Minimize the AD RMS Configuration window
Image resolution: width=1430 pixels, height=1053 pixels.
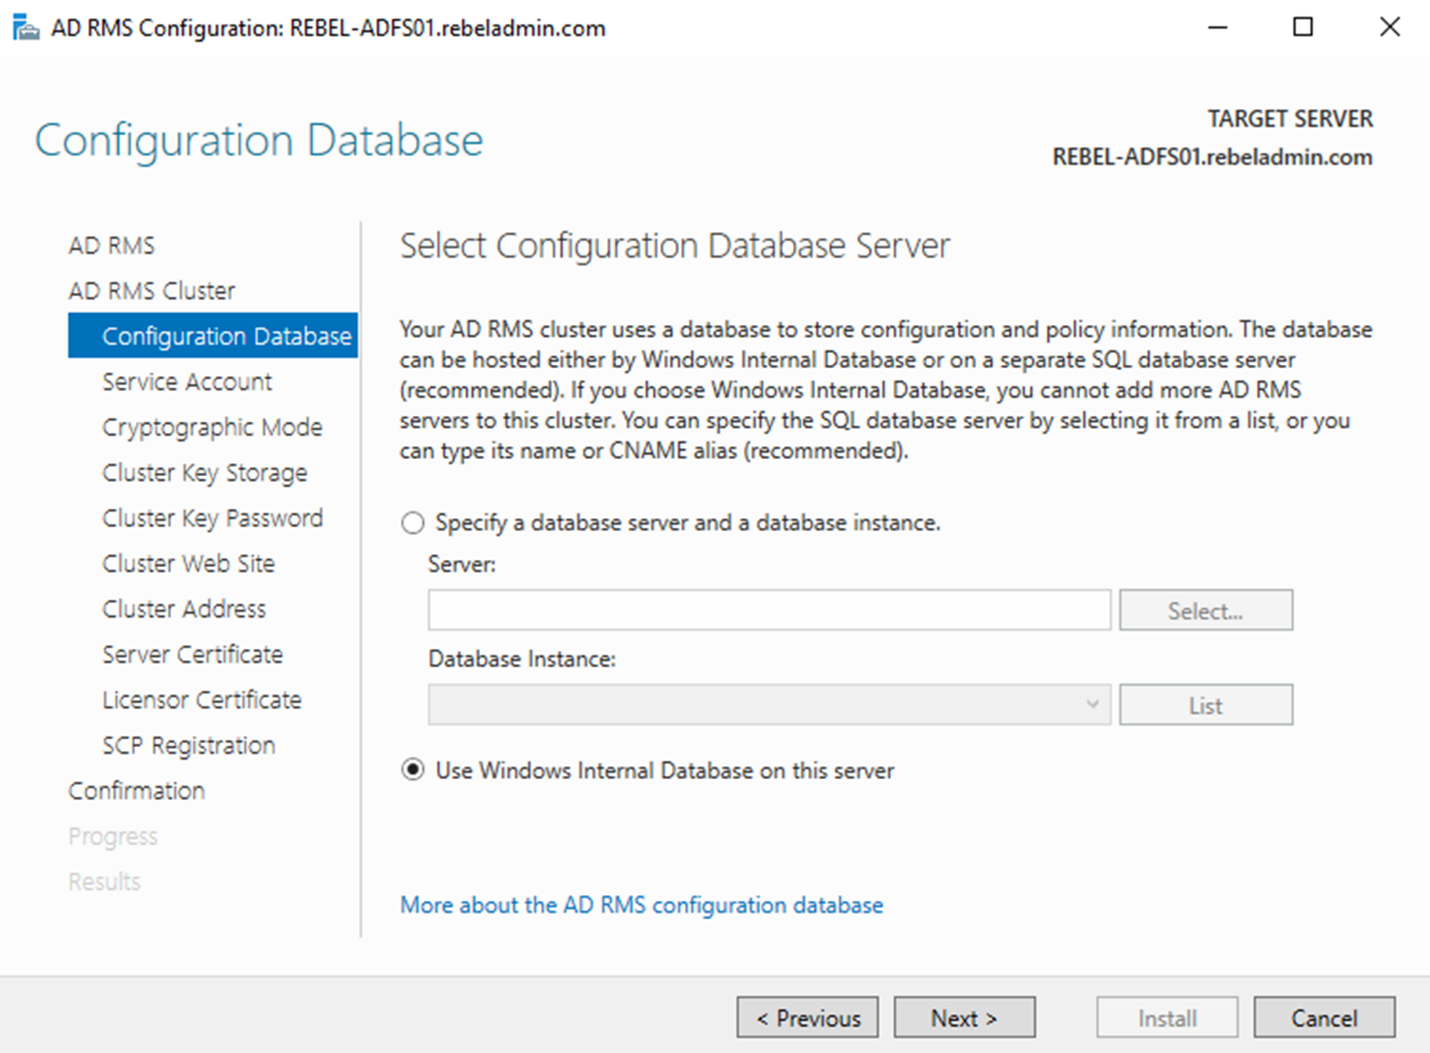pos(1217,27)
